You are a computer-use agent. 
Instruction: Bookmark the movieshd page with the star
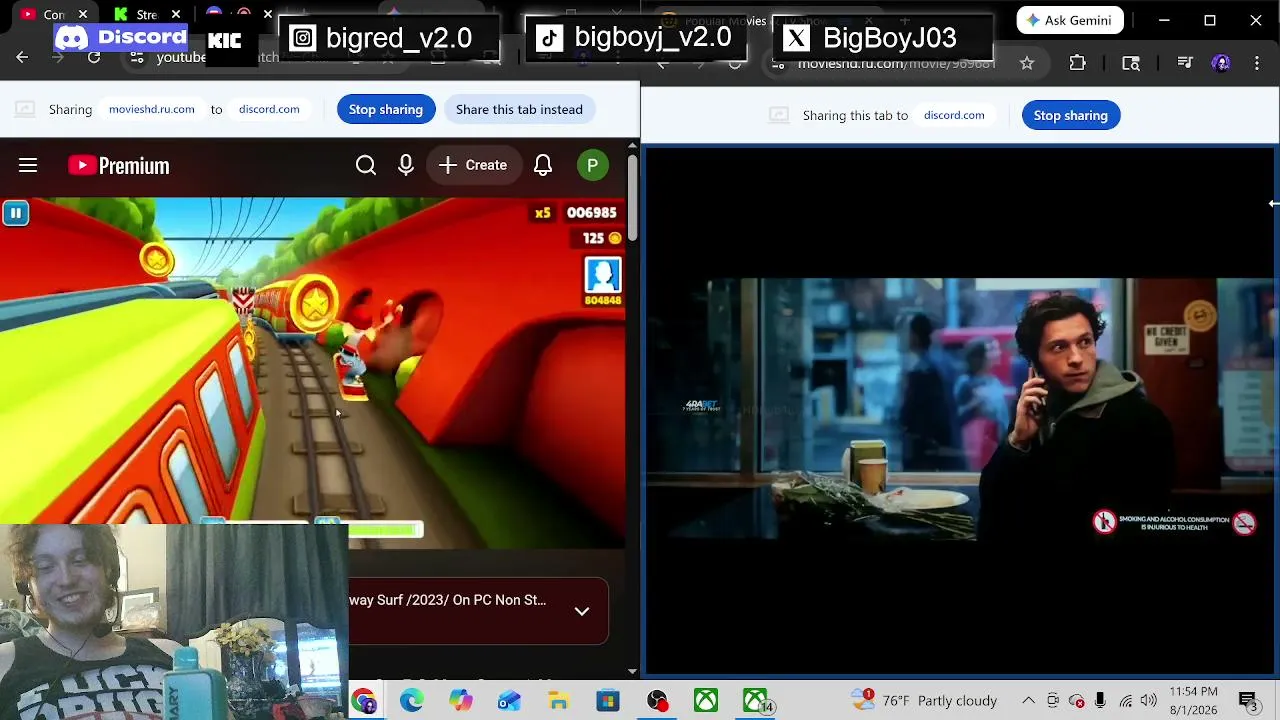tap(1027, 63)
